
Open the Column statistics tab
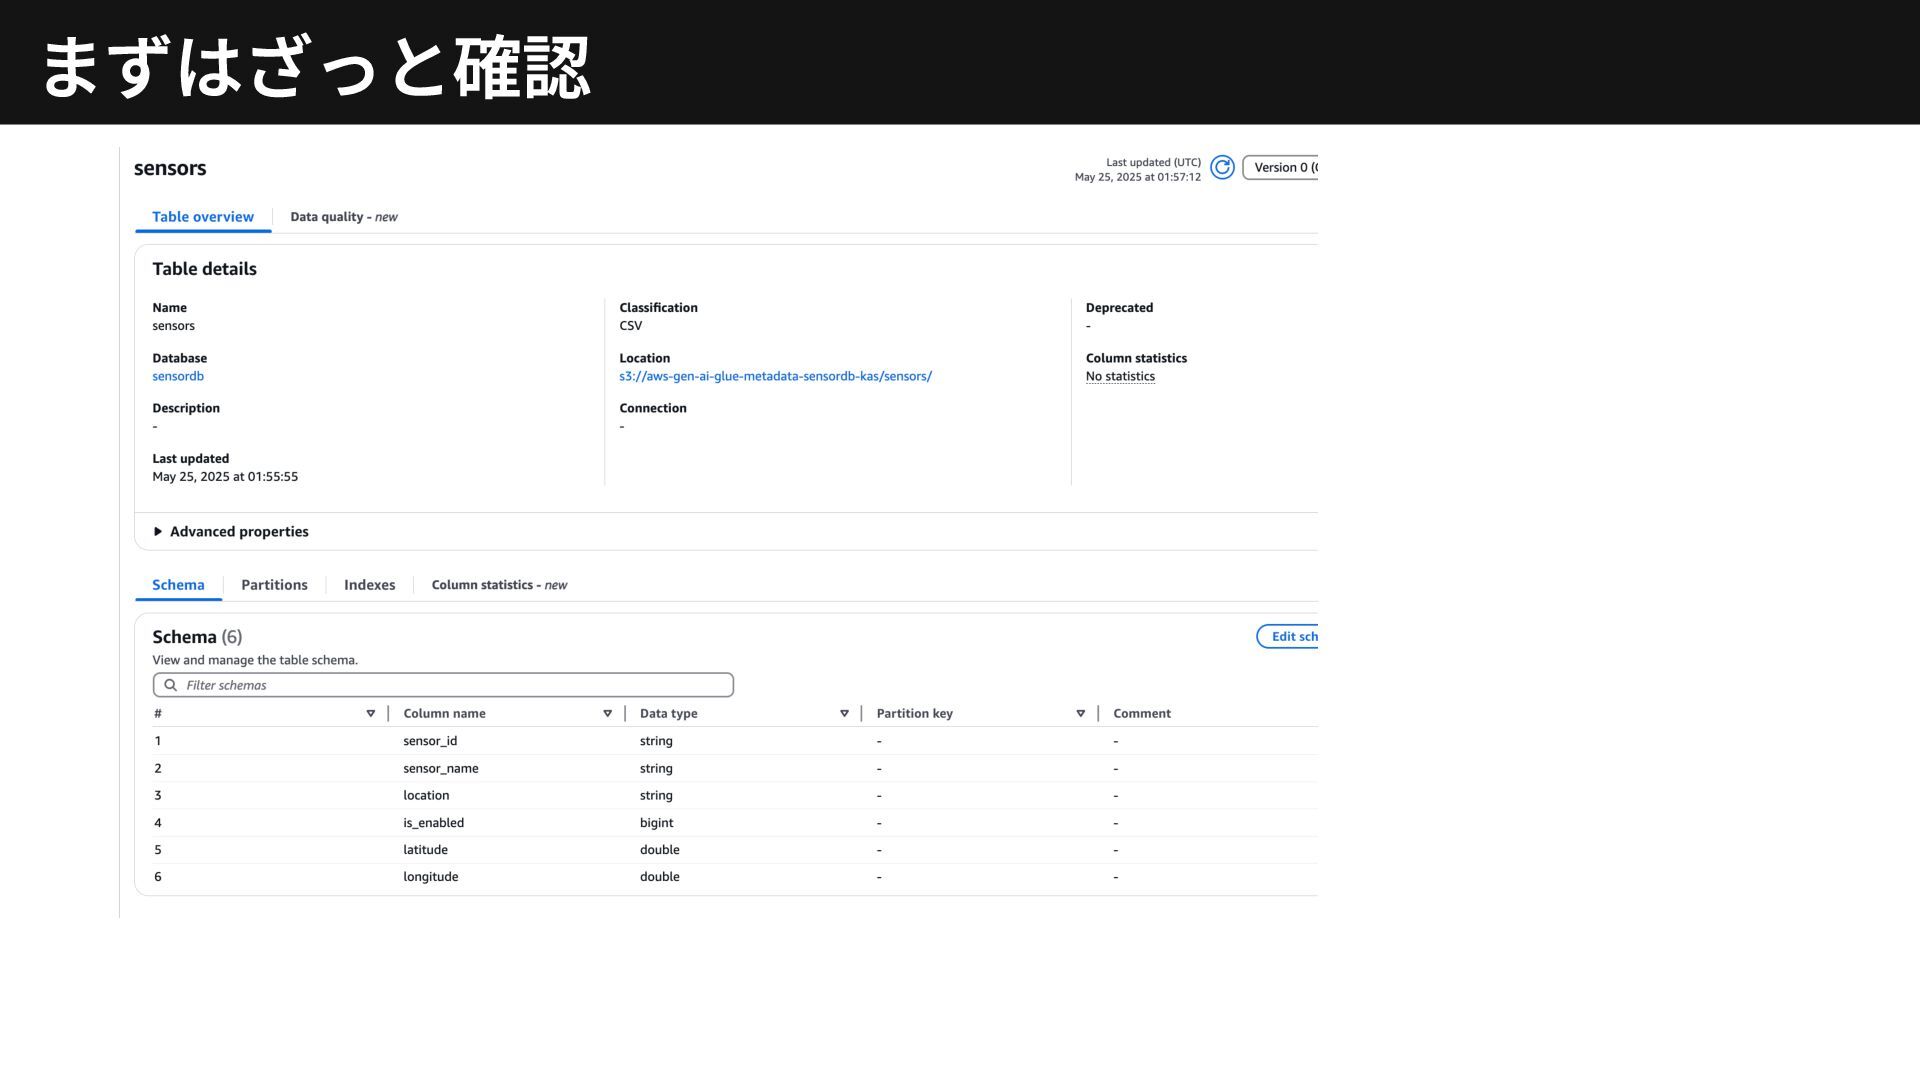tap(498, 585)
